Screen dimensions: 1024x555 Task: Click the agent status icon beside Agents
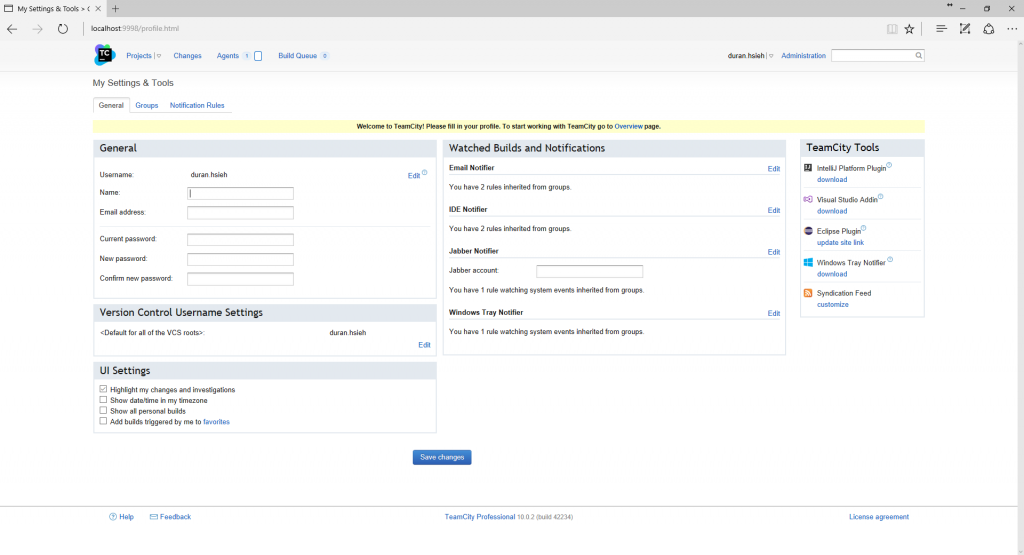click(258, 56)
